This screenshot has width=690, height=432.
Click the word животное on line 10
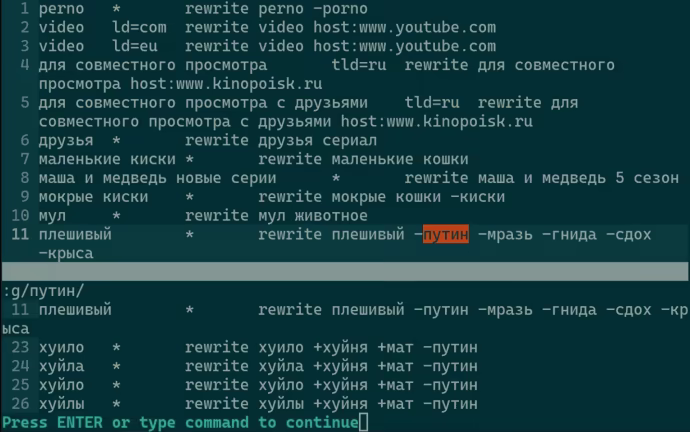point(331,216)
